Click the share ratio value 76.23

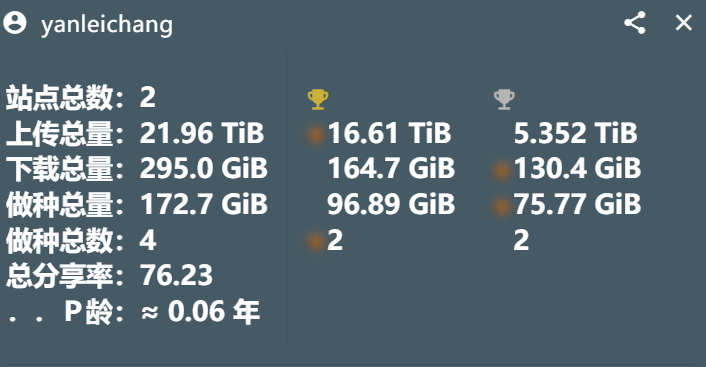click(x=176, y=275)
